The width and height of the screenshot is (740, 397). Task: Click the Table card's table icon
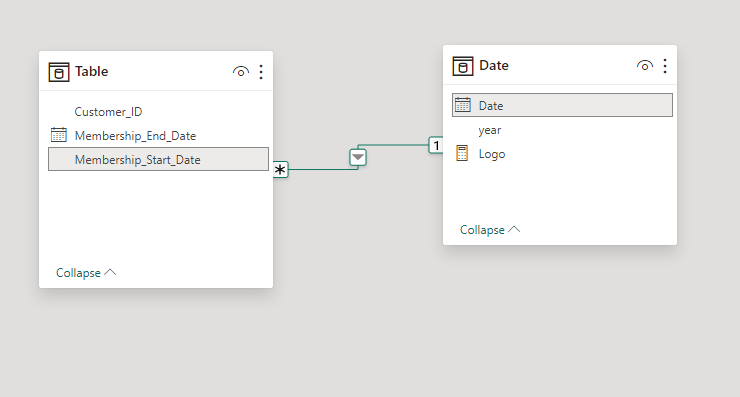[59, 72]
